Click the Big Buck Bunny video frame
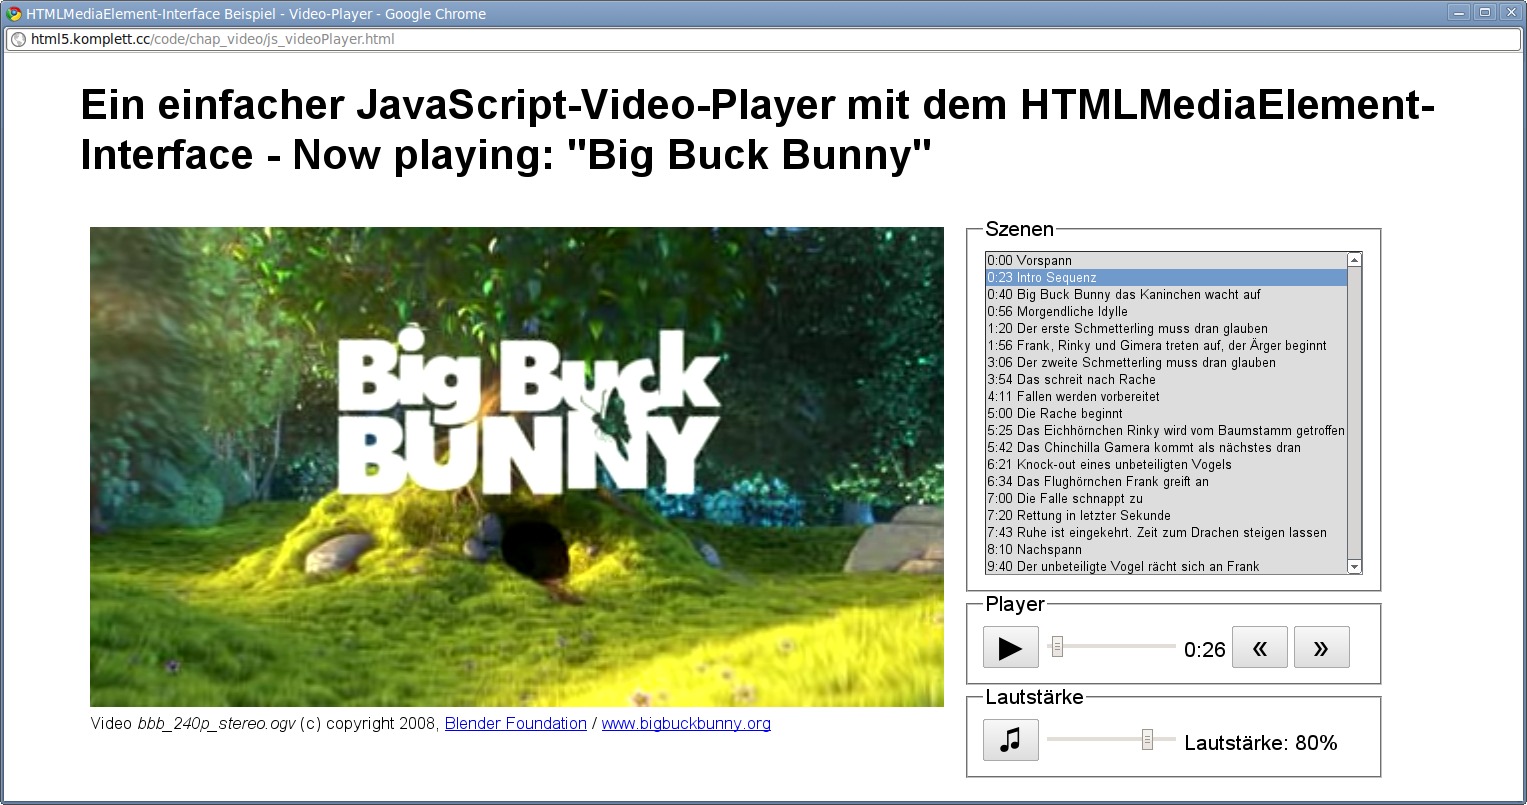 point(516,466)
